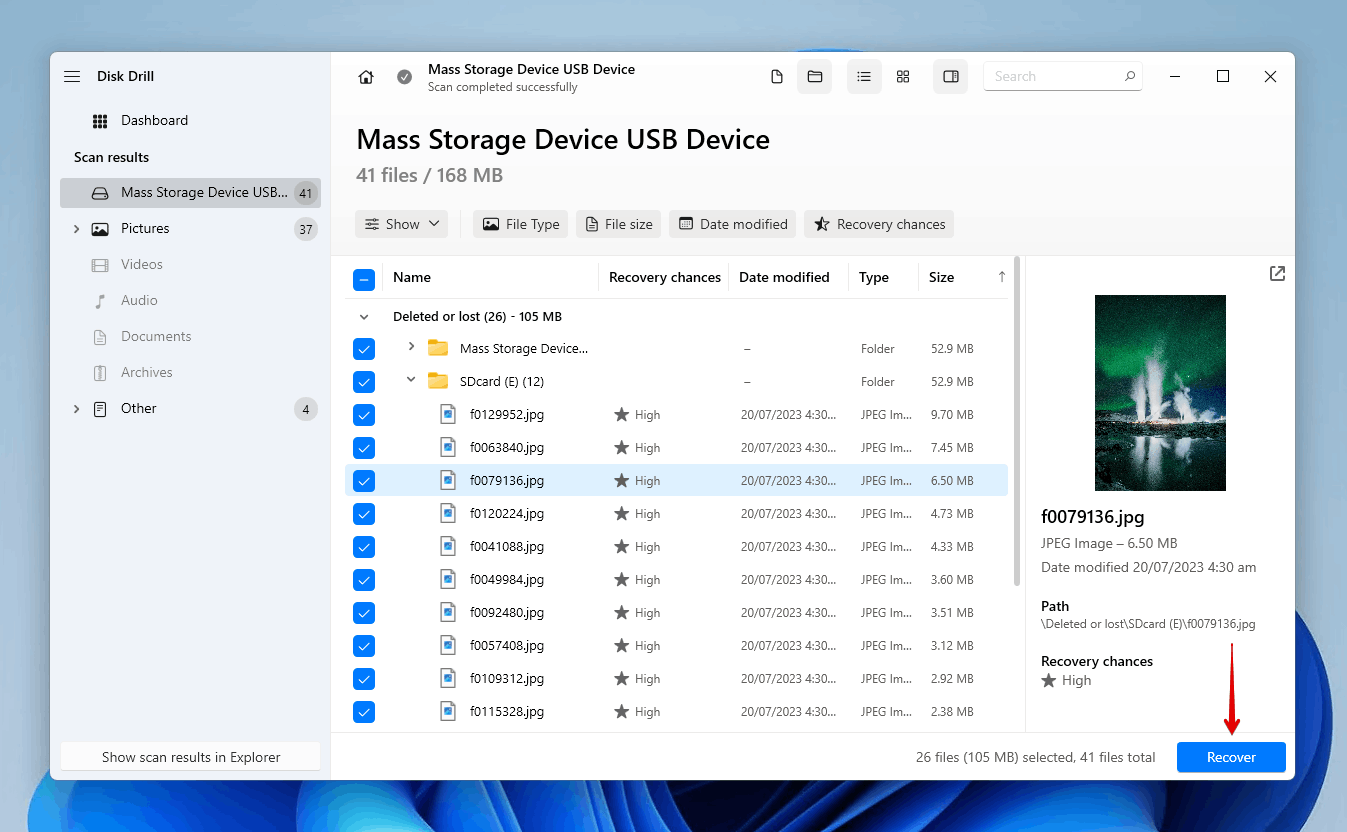Sort by the Name column header

(x=412, y=277)
